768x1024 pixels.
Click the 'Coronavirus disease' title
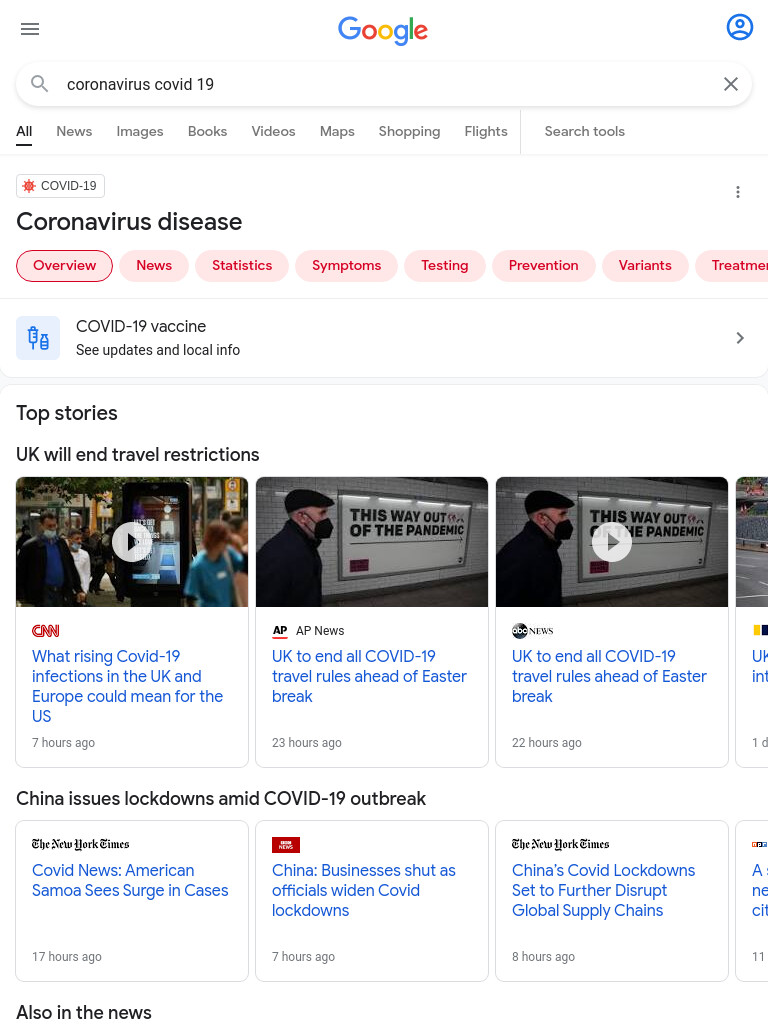coord(129,222)
